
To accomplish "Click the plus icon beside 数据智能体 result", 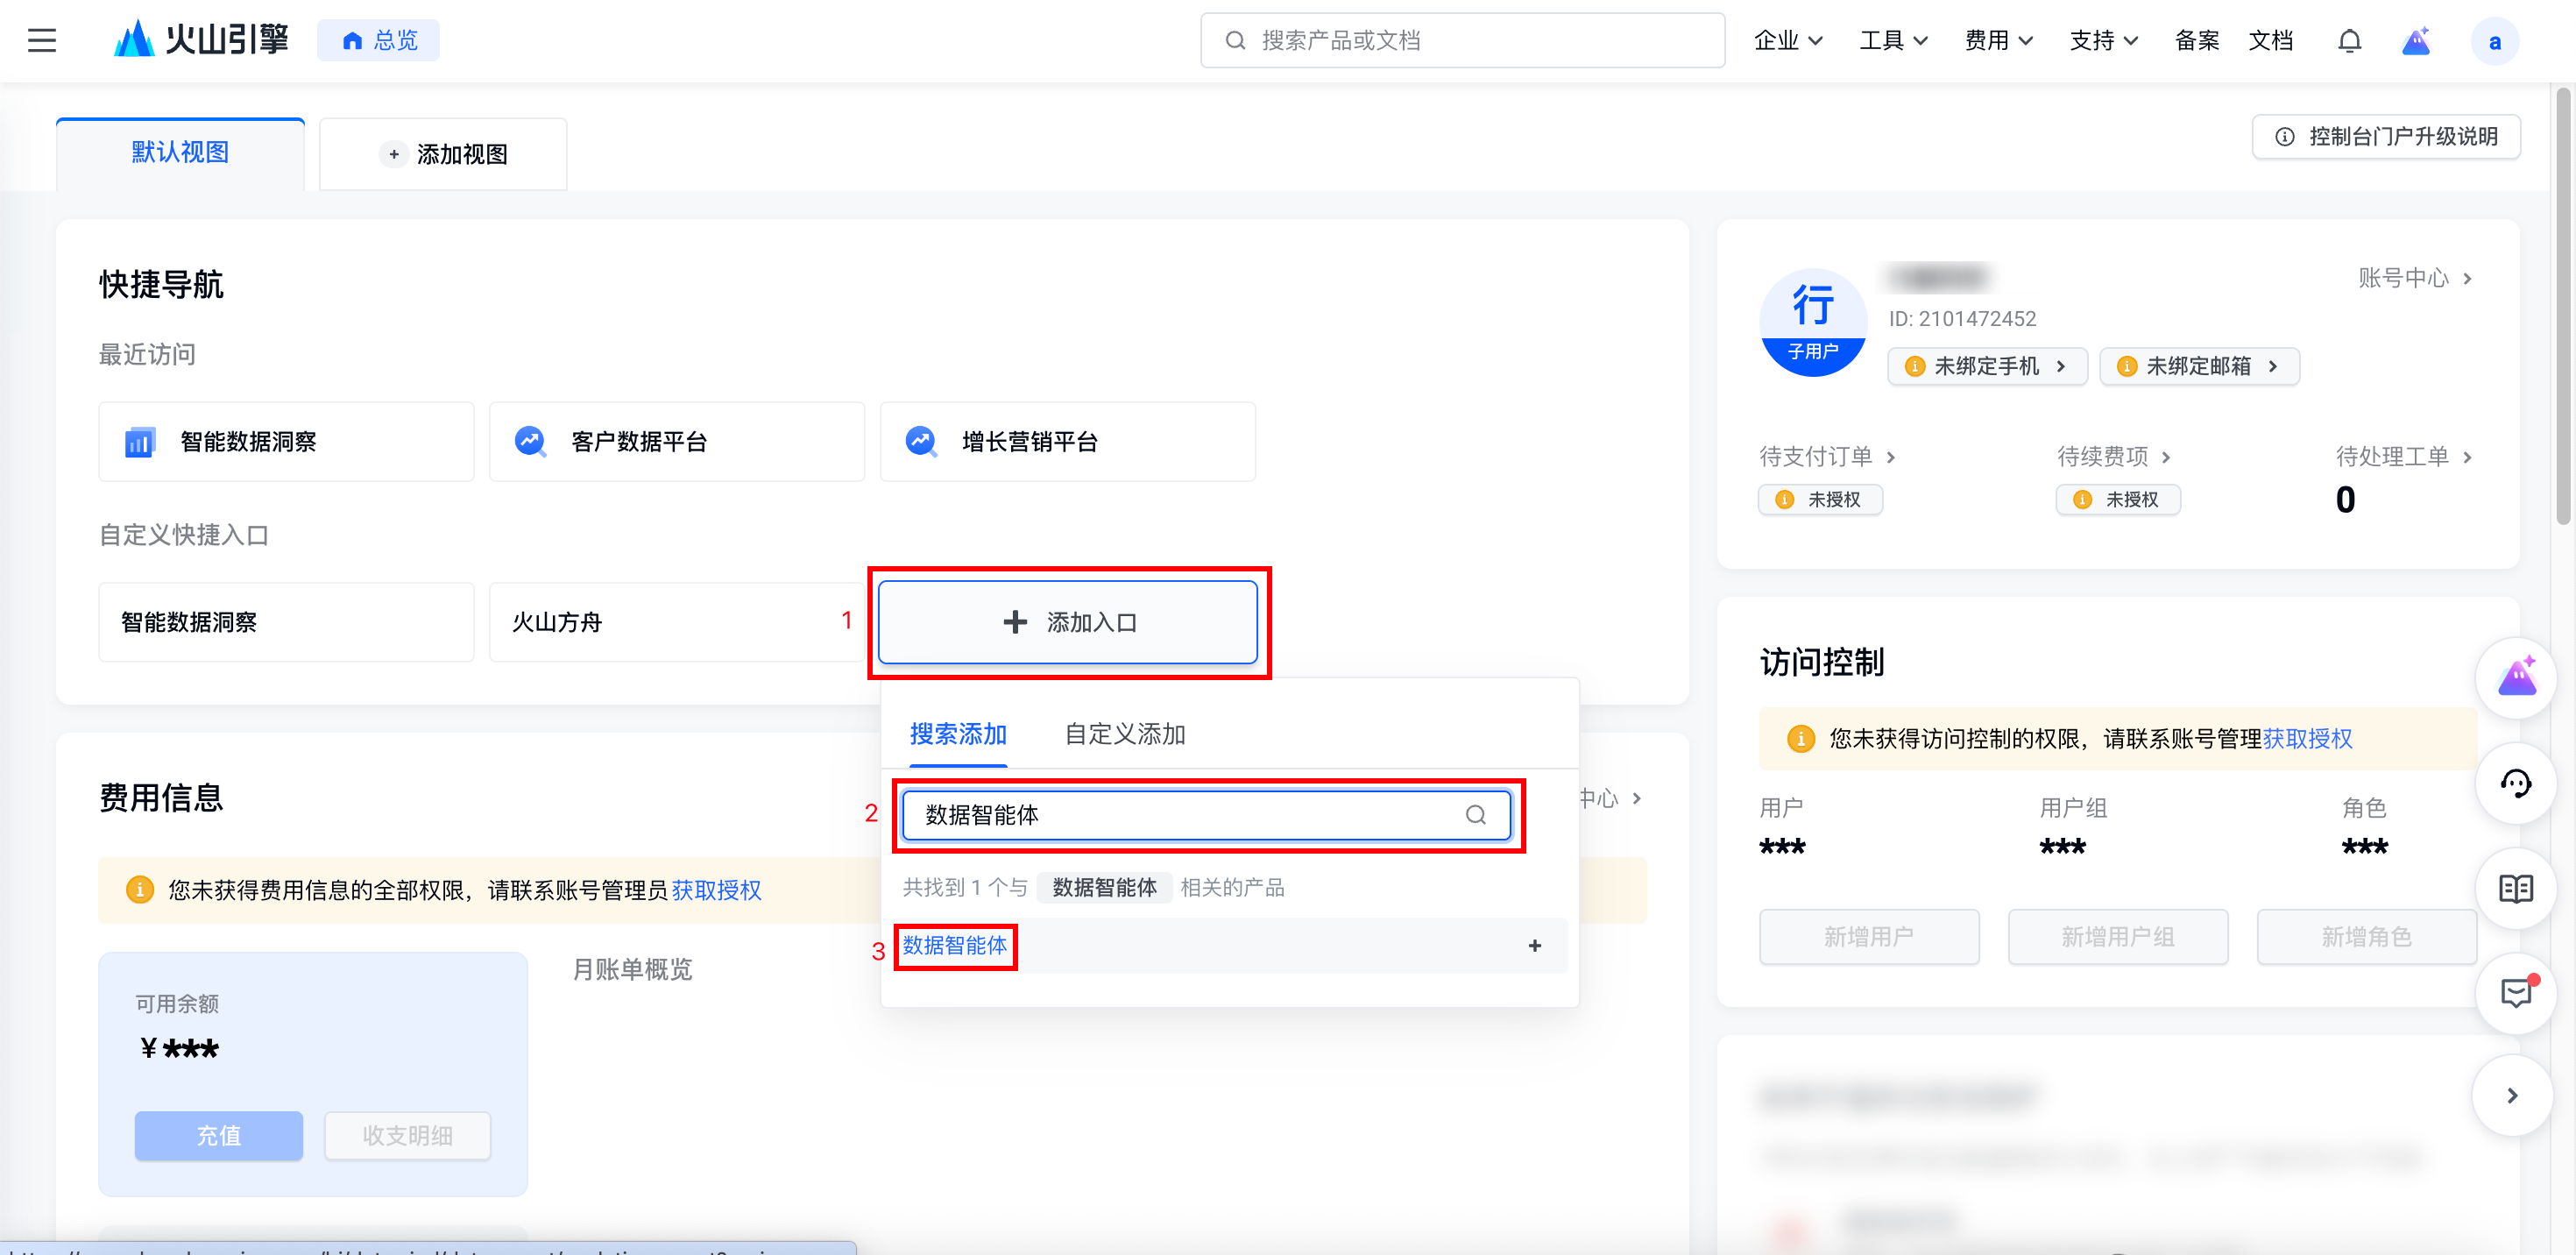I will (x=1534, y=945).
